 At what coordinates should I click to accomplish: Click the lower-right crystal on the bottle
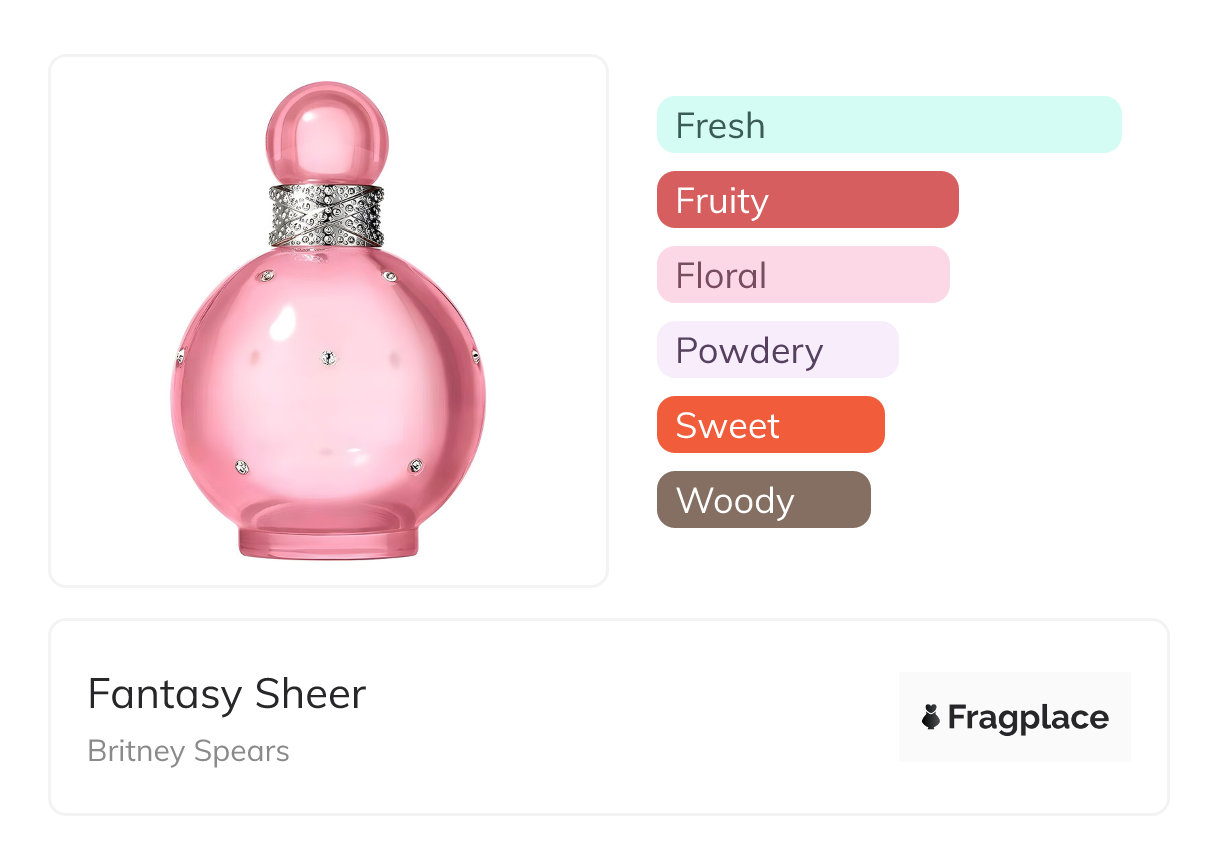click(x=415, y=466)
